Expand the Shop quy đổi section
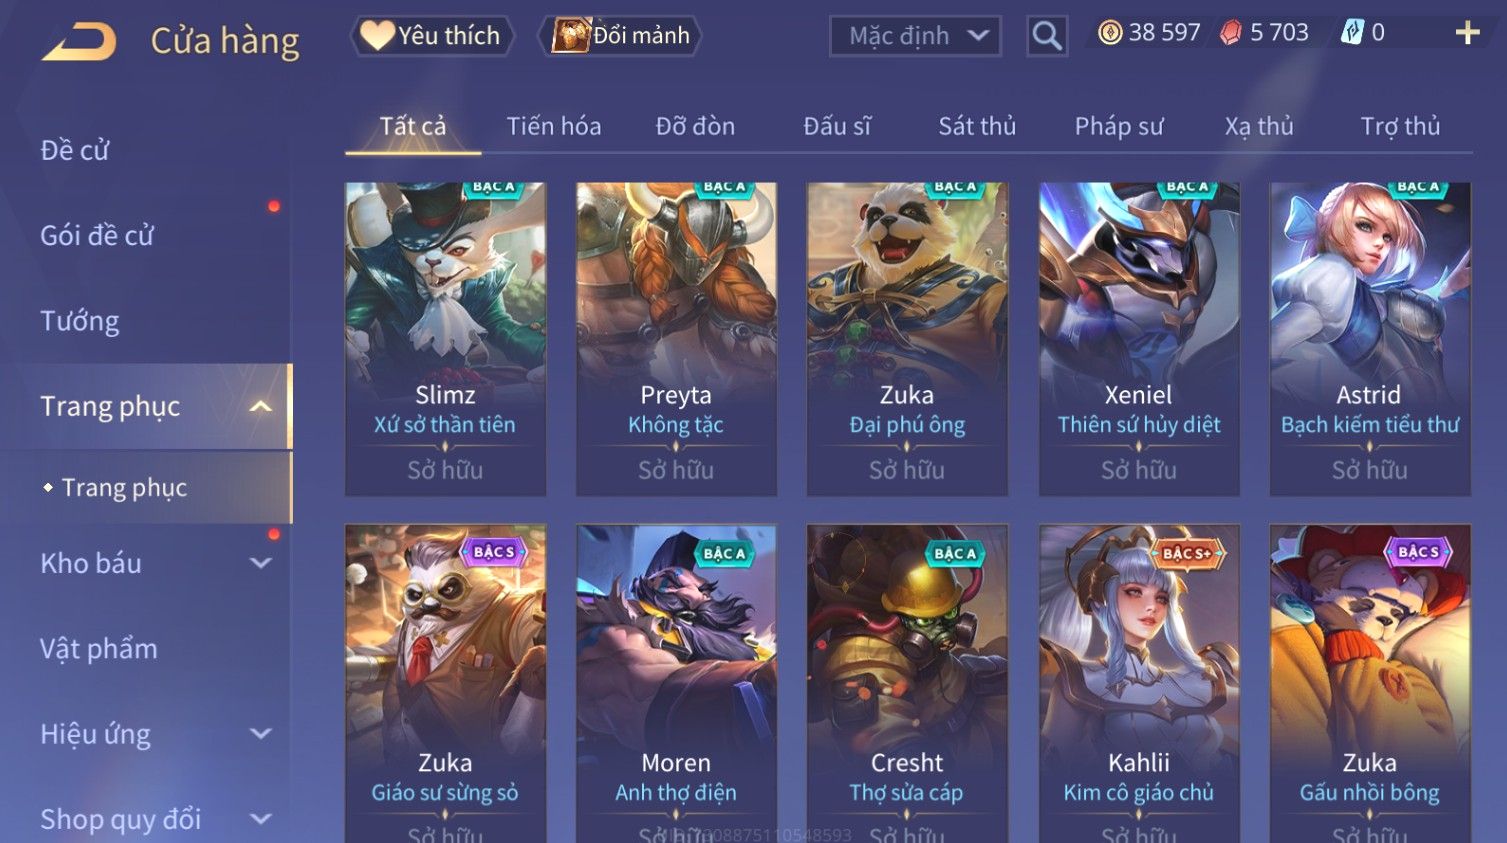Image resolution: width=1507 pixels, height=843 pixels. pyautogui.click(x=261, y=819)
